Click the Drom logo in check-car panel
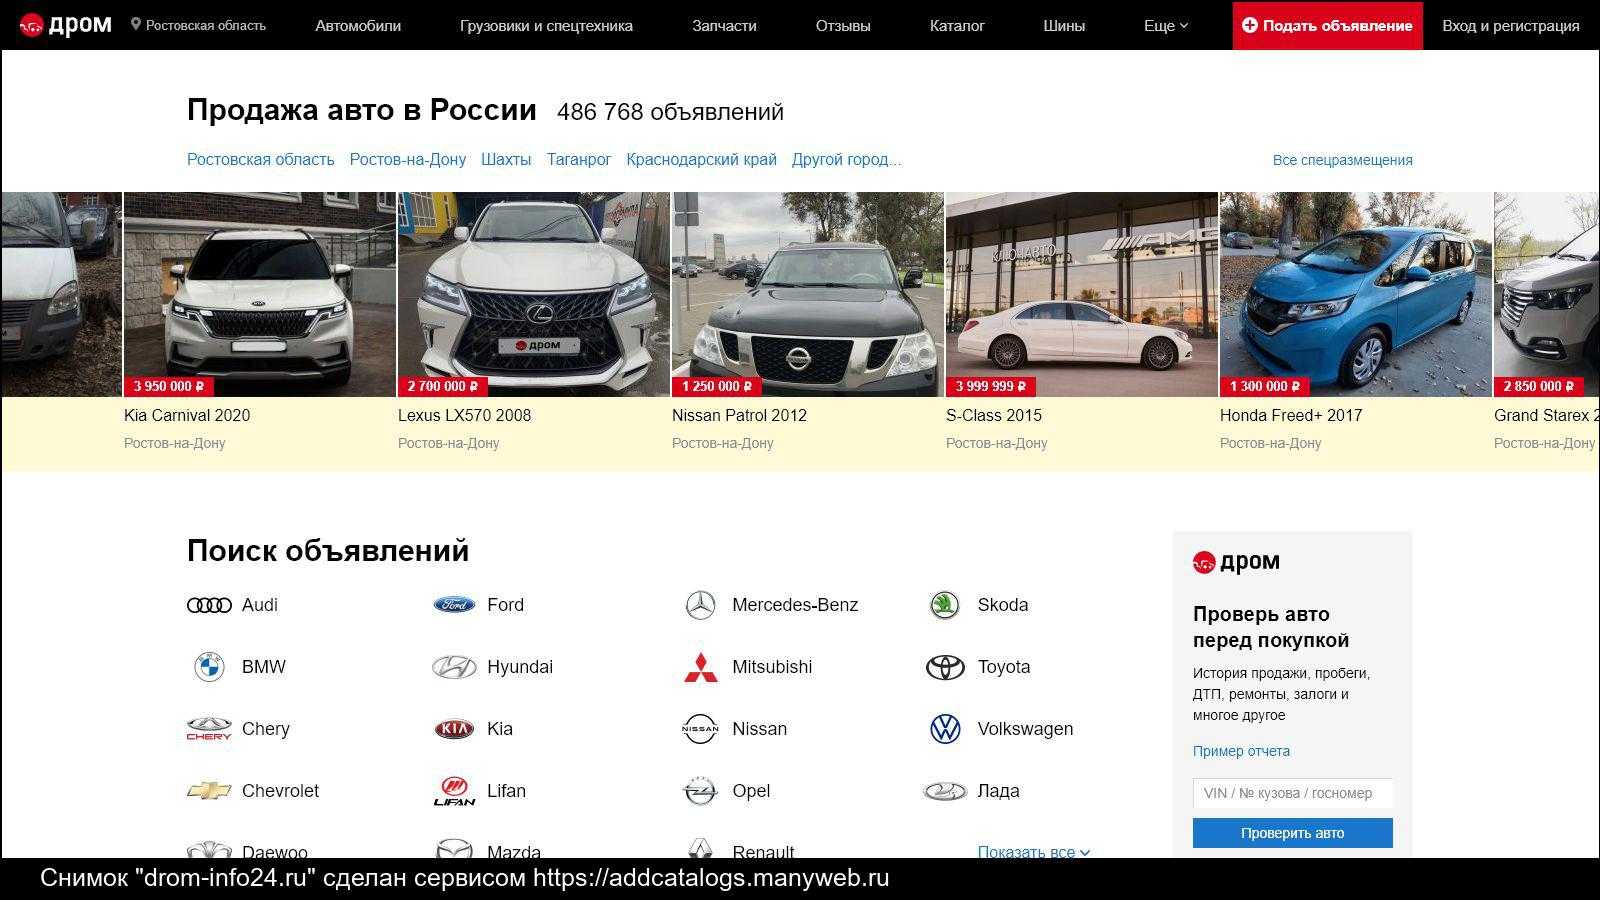The width and height of the screenshot is (1600, 900). coord(1236,562)
